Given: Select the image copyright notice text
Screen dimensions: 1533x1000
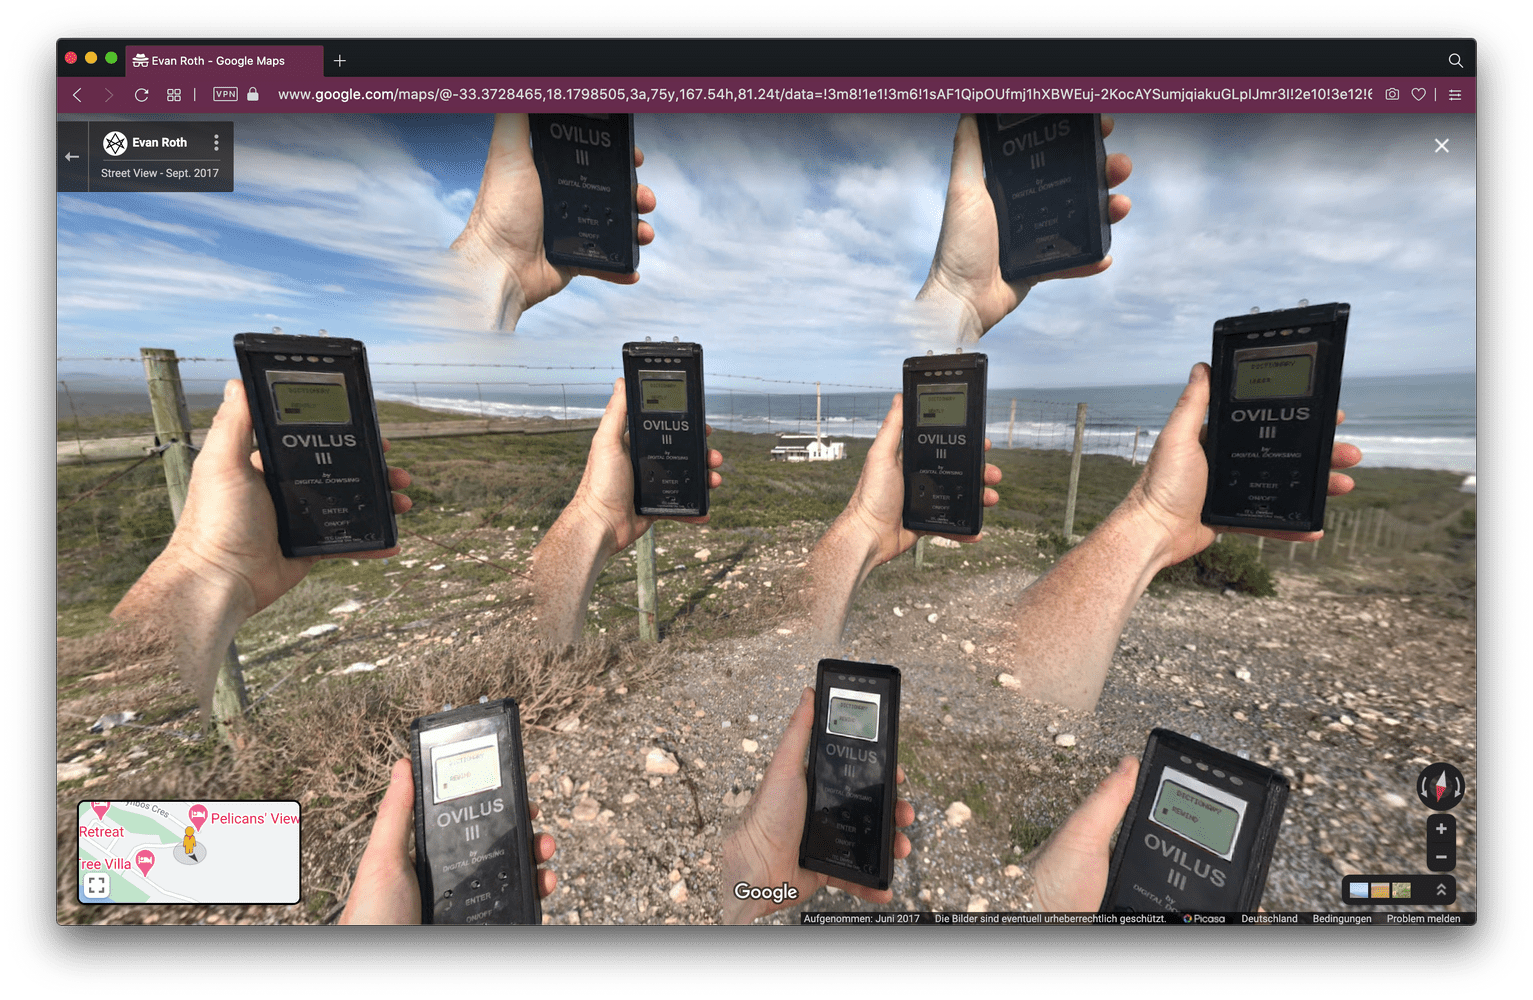Looking at the screenshot, I should (x=1050, y=918).
